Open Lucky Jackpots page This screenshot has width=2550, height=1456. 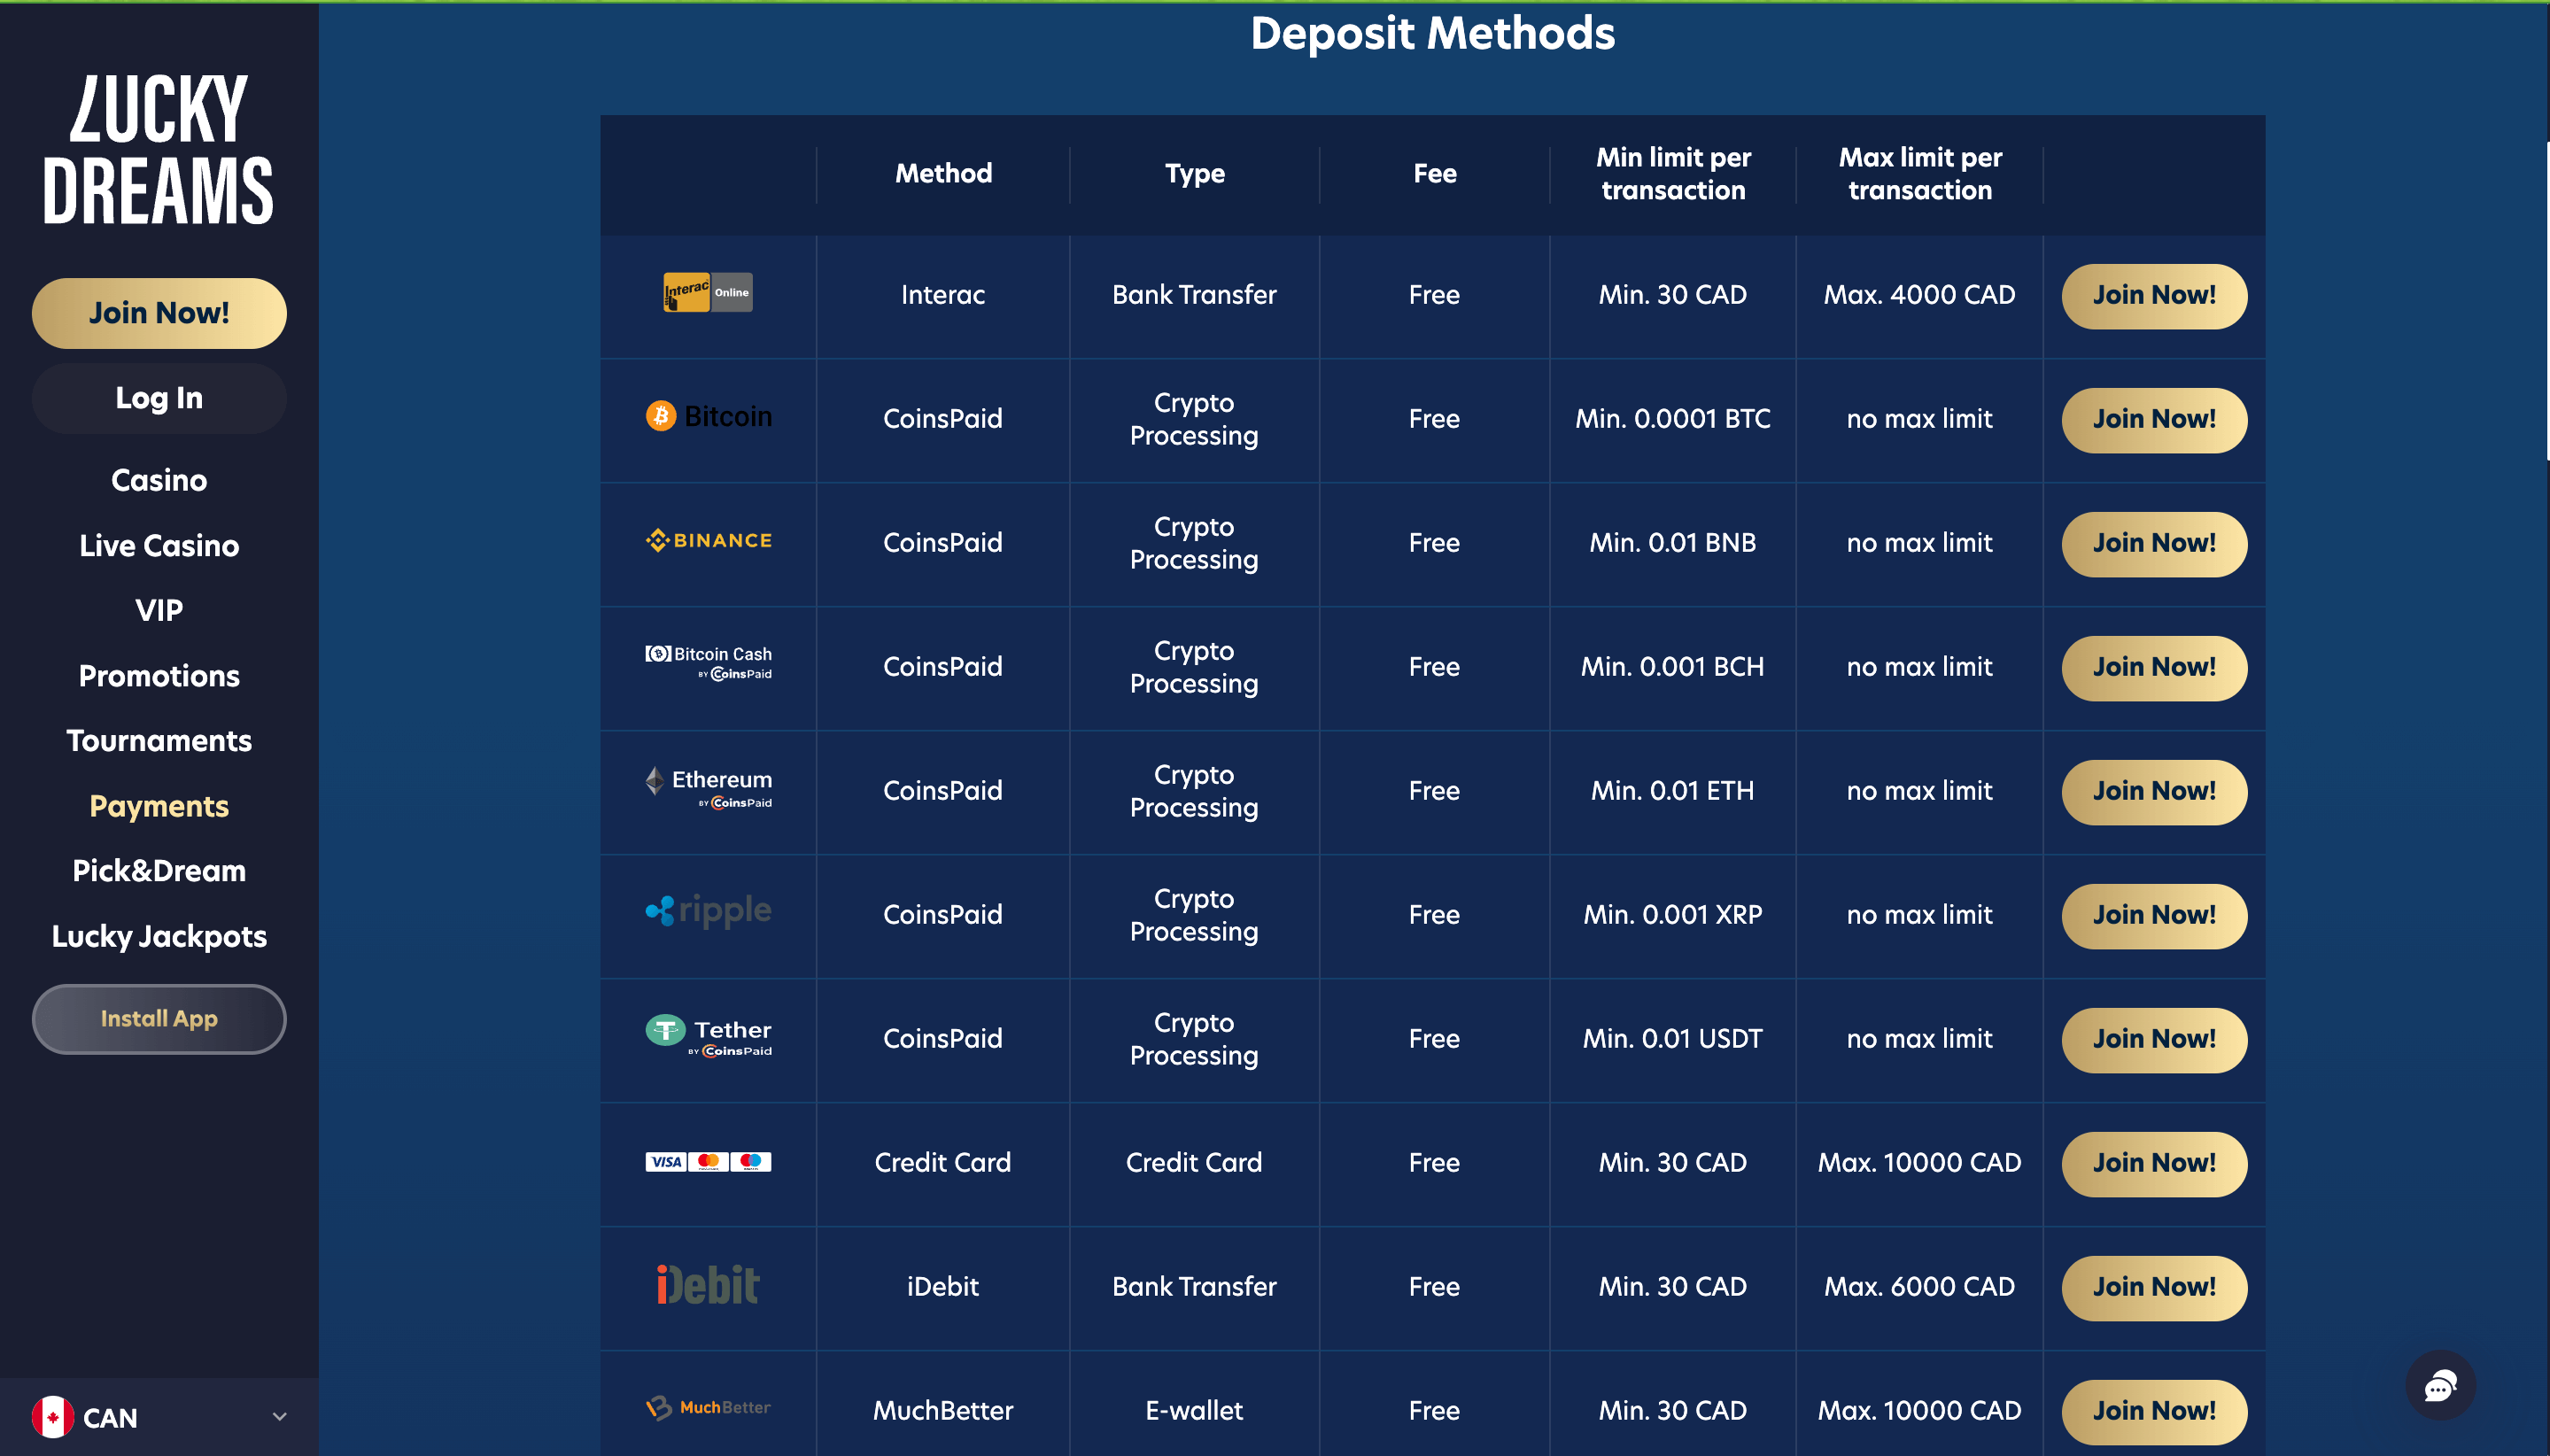tap(159, 936)
